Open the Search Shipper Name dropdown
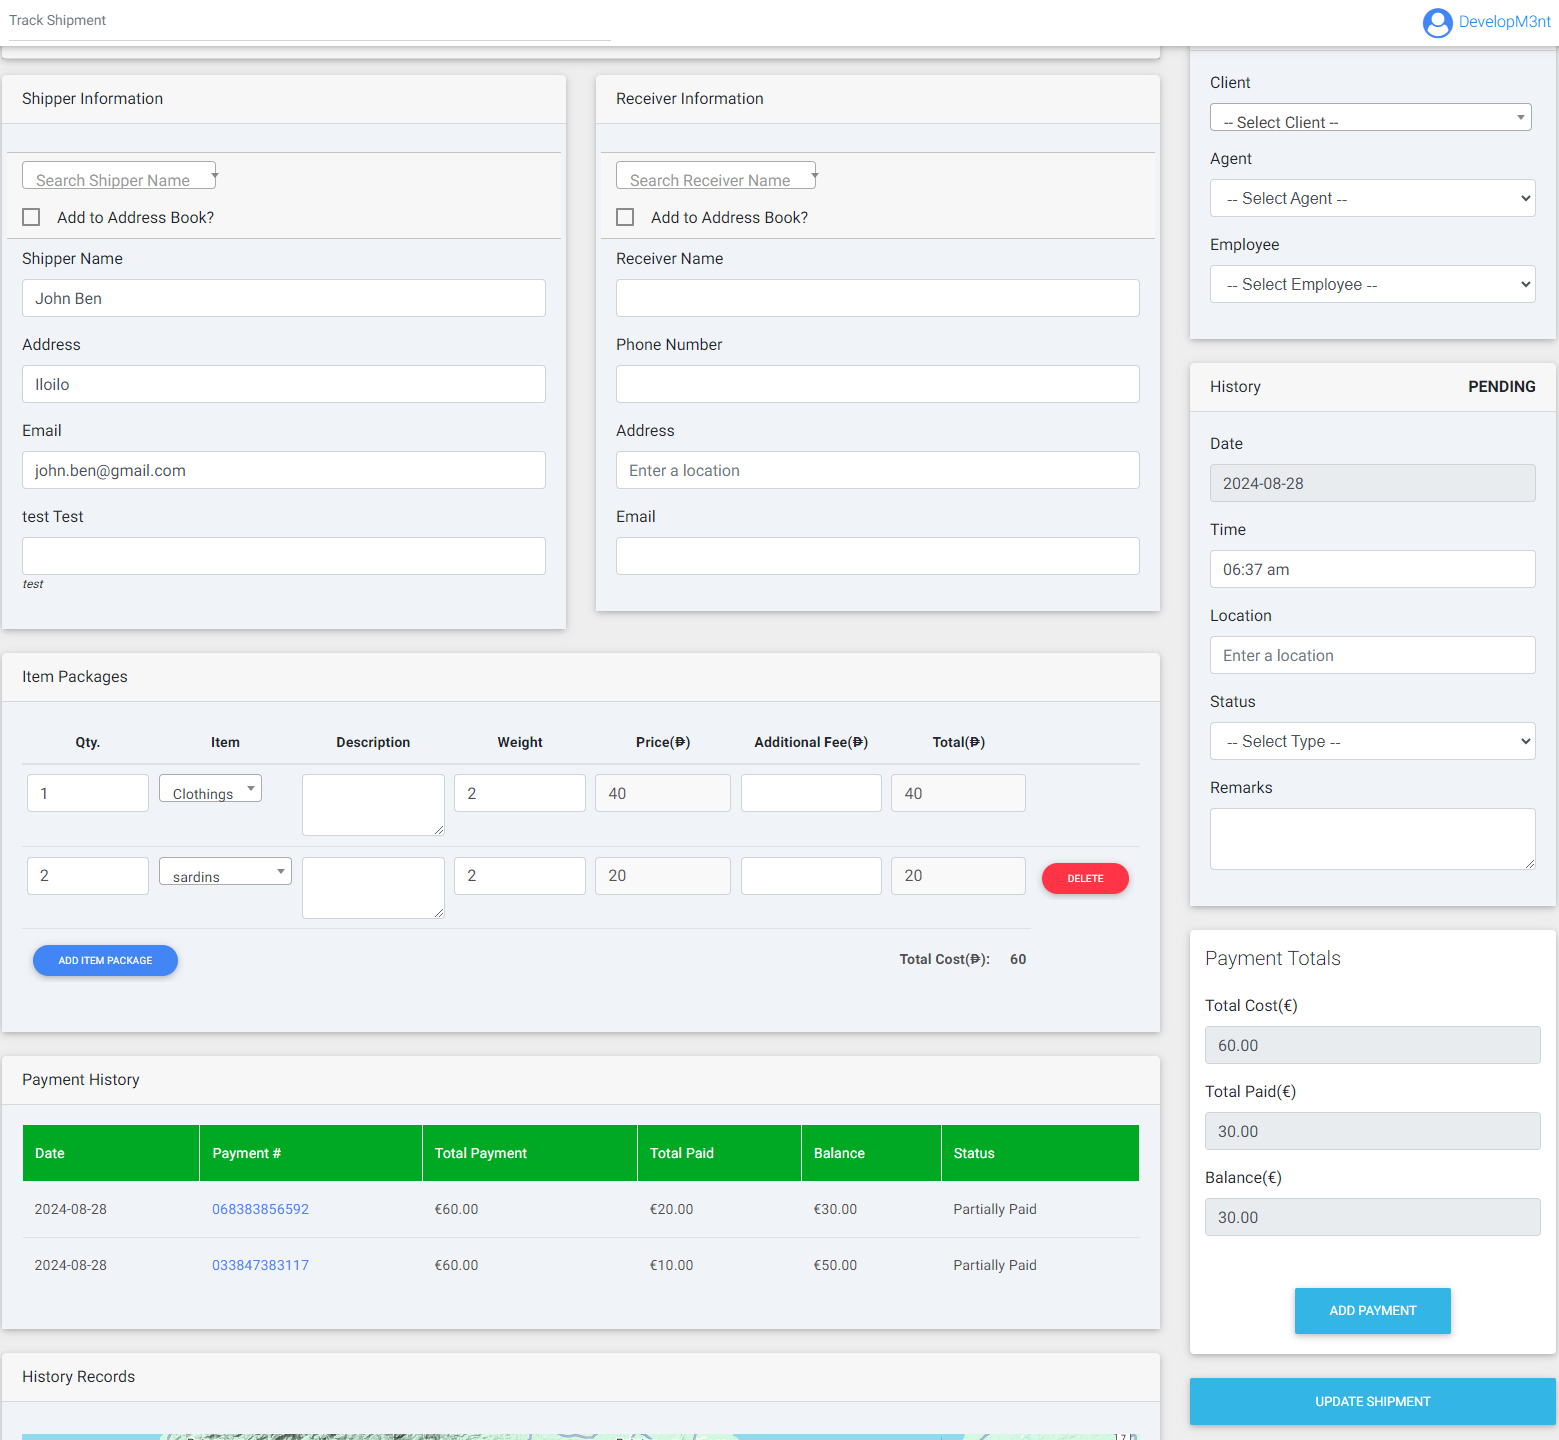This screenshot has height=1440, width=1559. click(x=119, y=176)
